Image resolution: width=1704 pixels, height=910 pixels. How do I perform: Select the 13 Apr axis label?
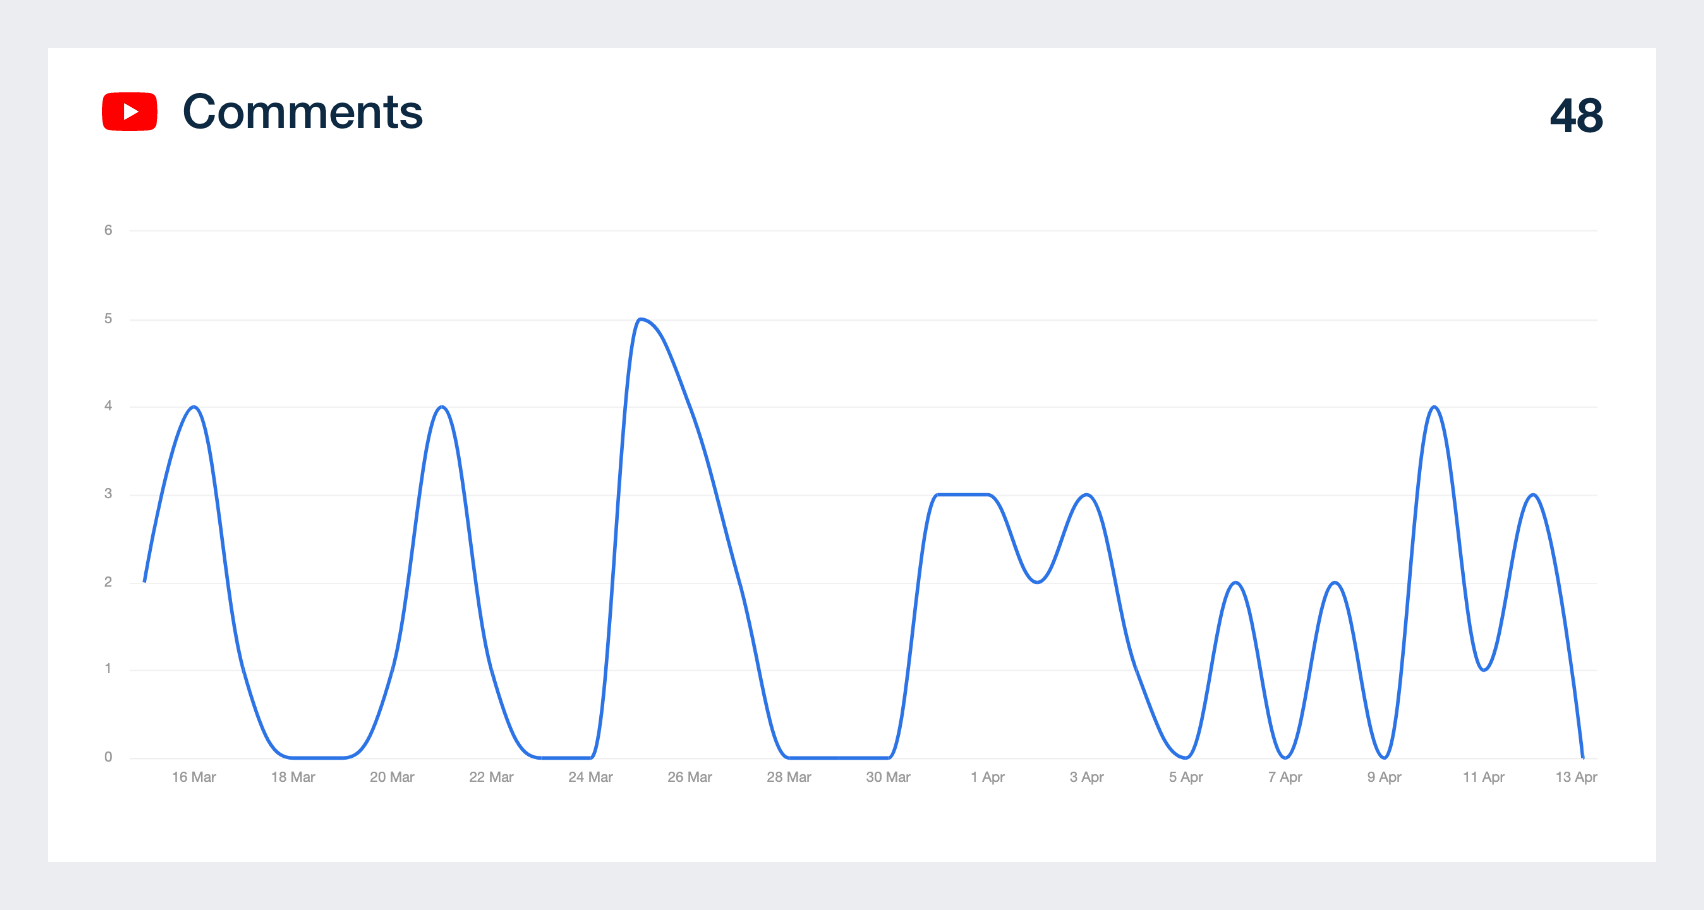pyautogui.click(x=1576, y=777)
